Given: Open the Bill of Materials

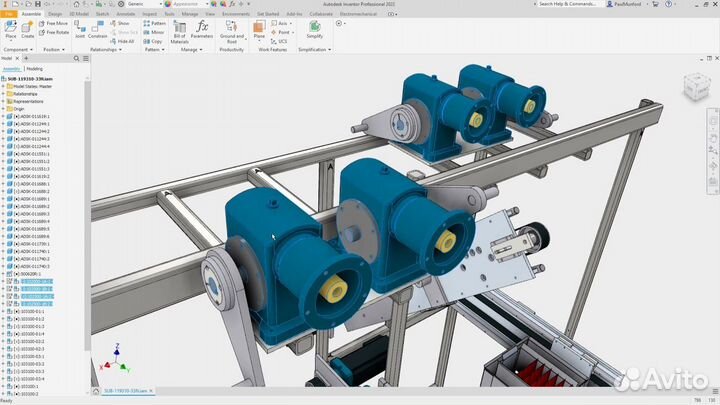Looking at the screenshot, I should point(180,31).
